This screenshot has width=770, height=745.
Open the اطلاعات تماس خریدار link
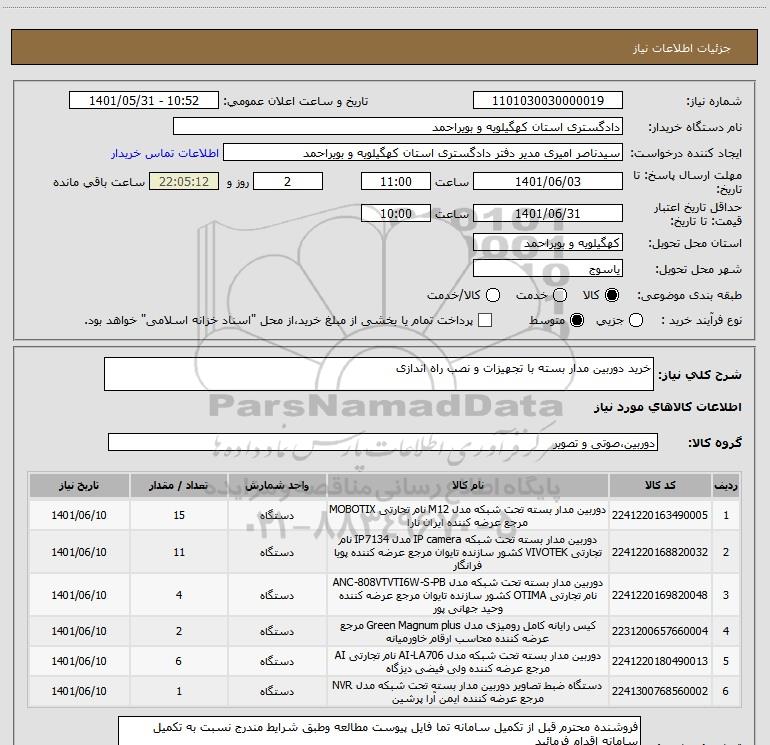tap(165, 153)
